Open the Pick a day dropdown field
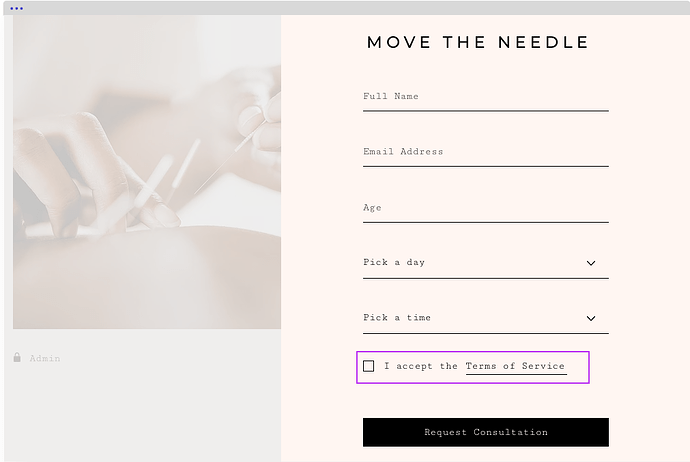690x462 pixels. [486, 263]
